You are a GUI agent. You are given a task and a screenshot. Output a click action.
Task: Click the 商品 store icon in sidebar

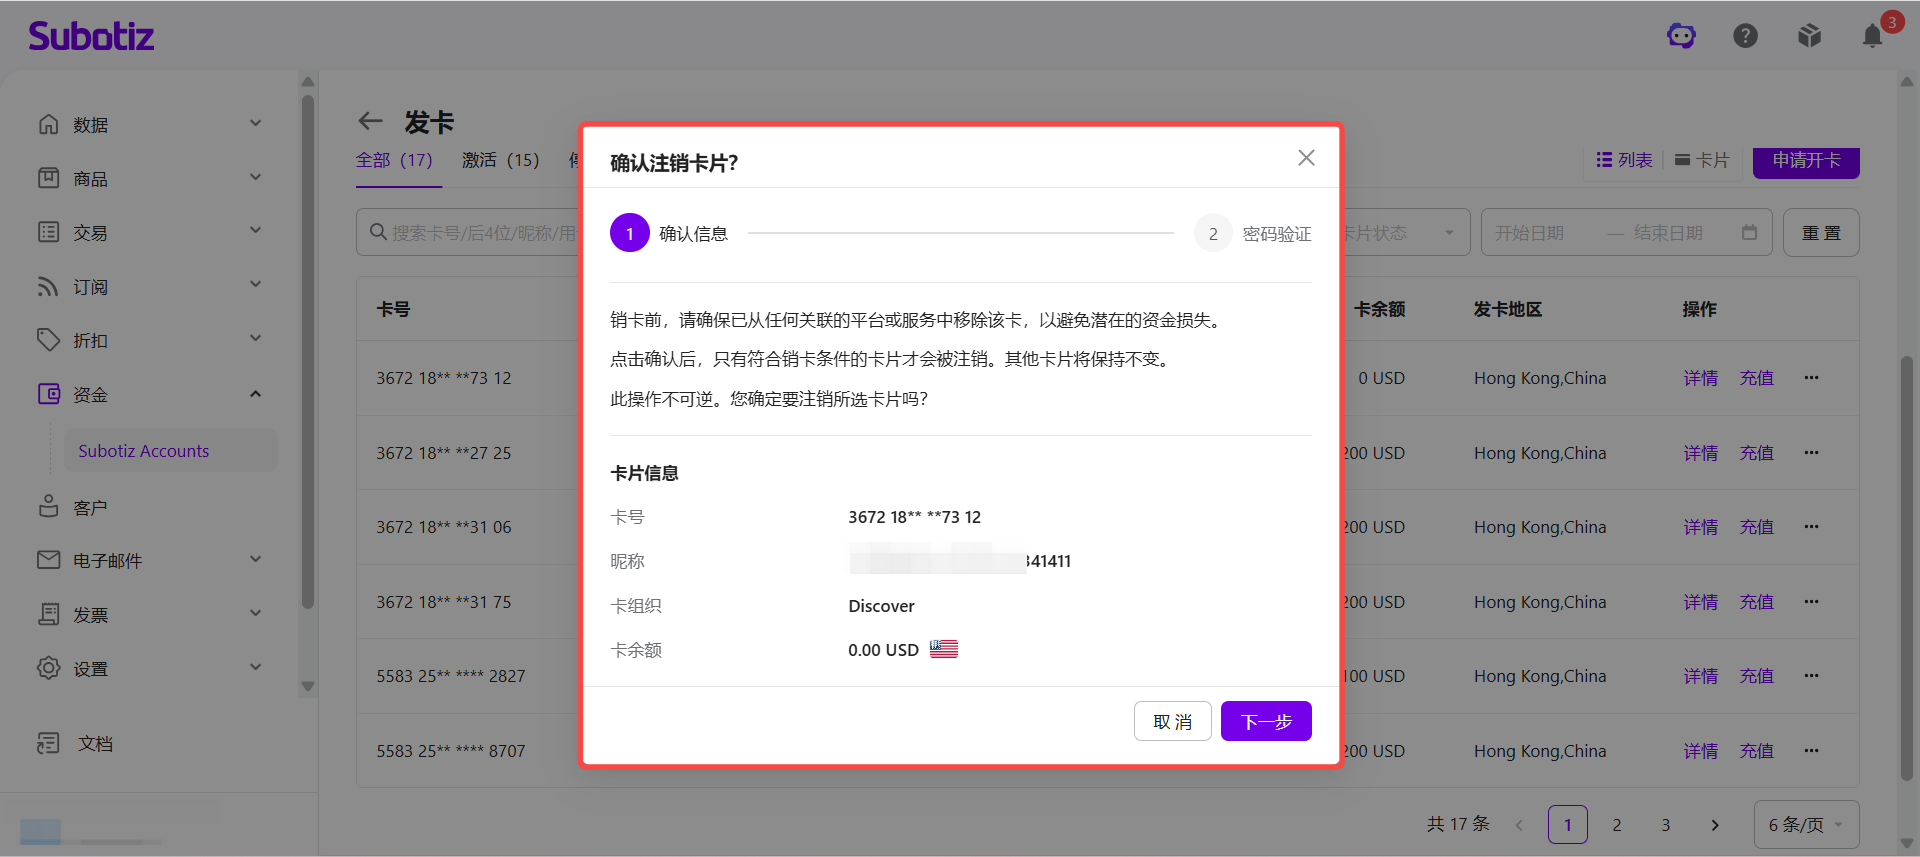pyautogui.click(x=48, y=178)
